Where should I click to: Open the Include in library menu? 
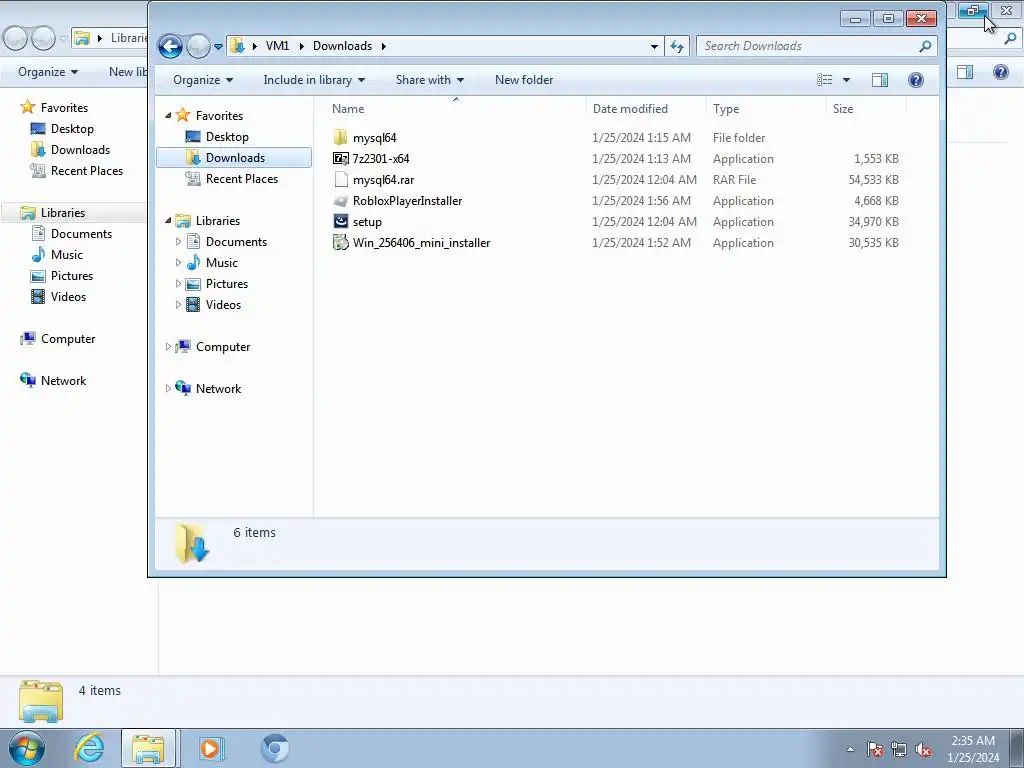(x=314, y=80)
